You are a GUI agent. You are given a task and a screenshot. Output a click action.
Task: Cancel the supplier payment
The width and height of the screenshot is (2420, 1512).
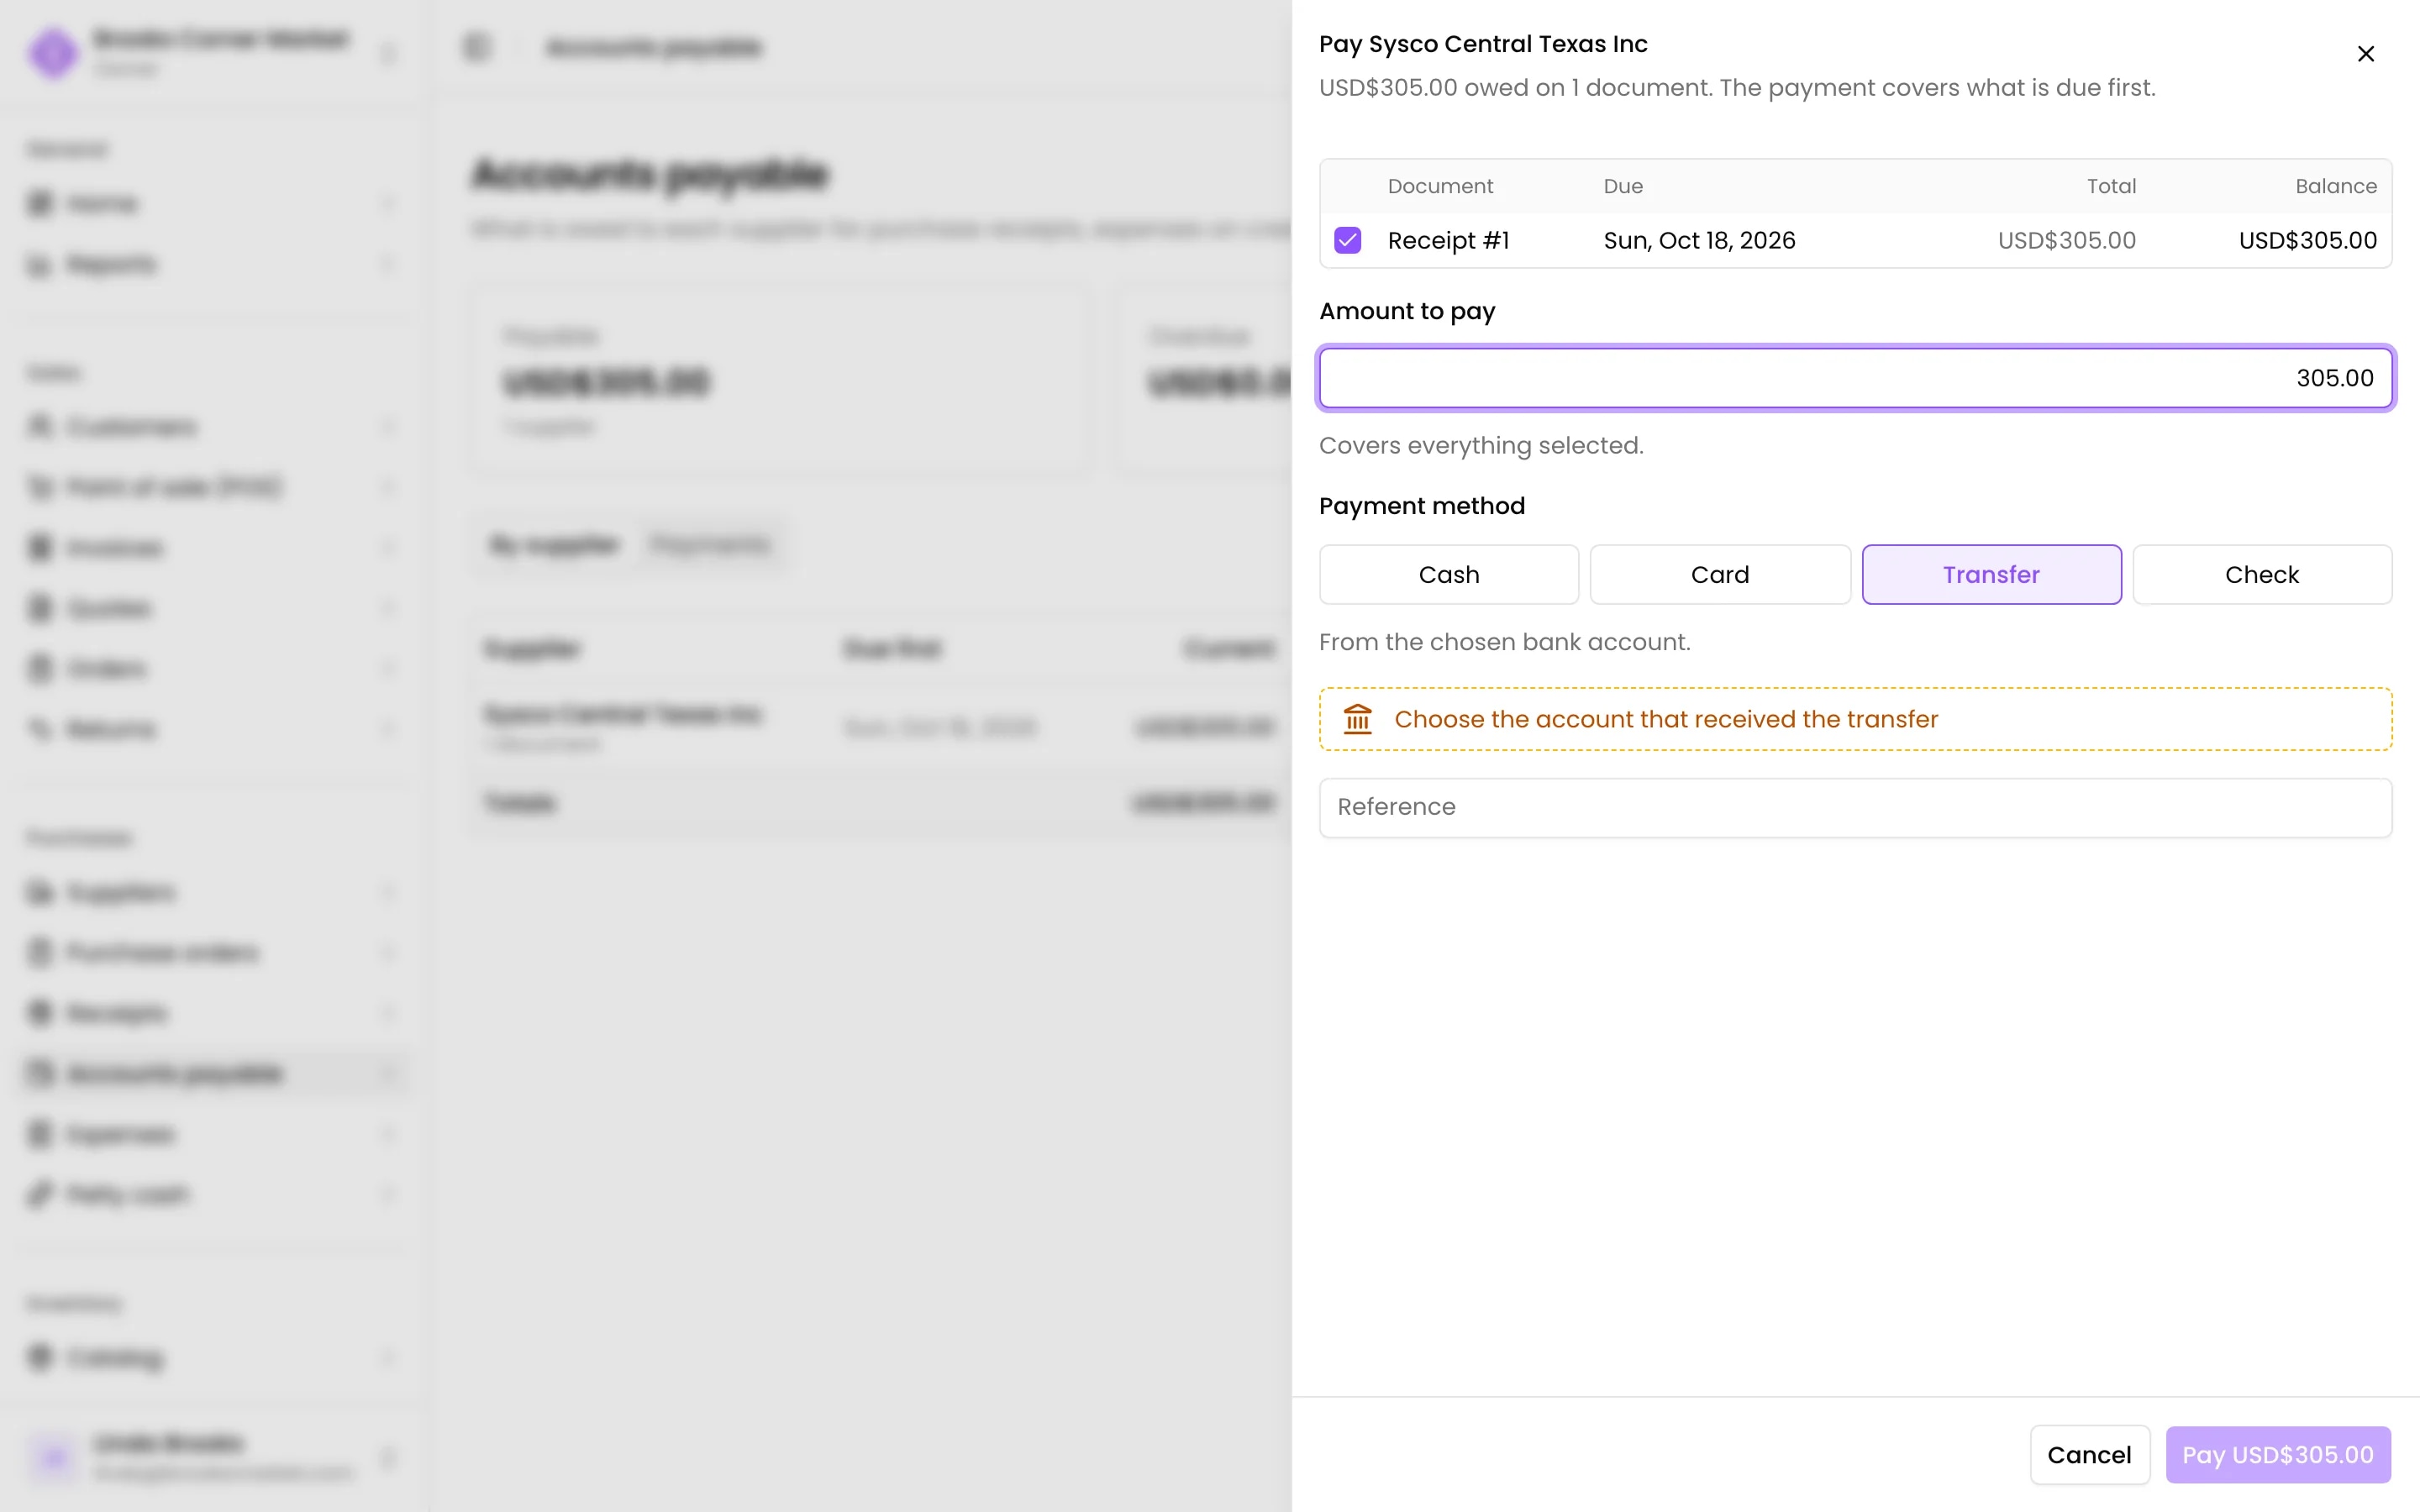click(2089, 1455)
